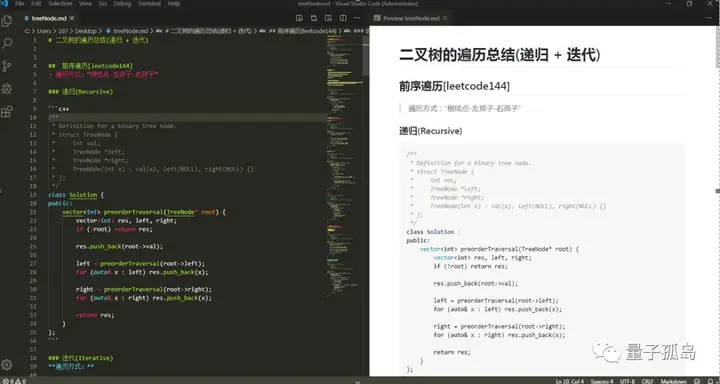Click the UTF-8 encoding indicator
The width and height of the screenshot is (720, 384).
point(627,381)
